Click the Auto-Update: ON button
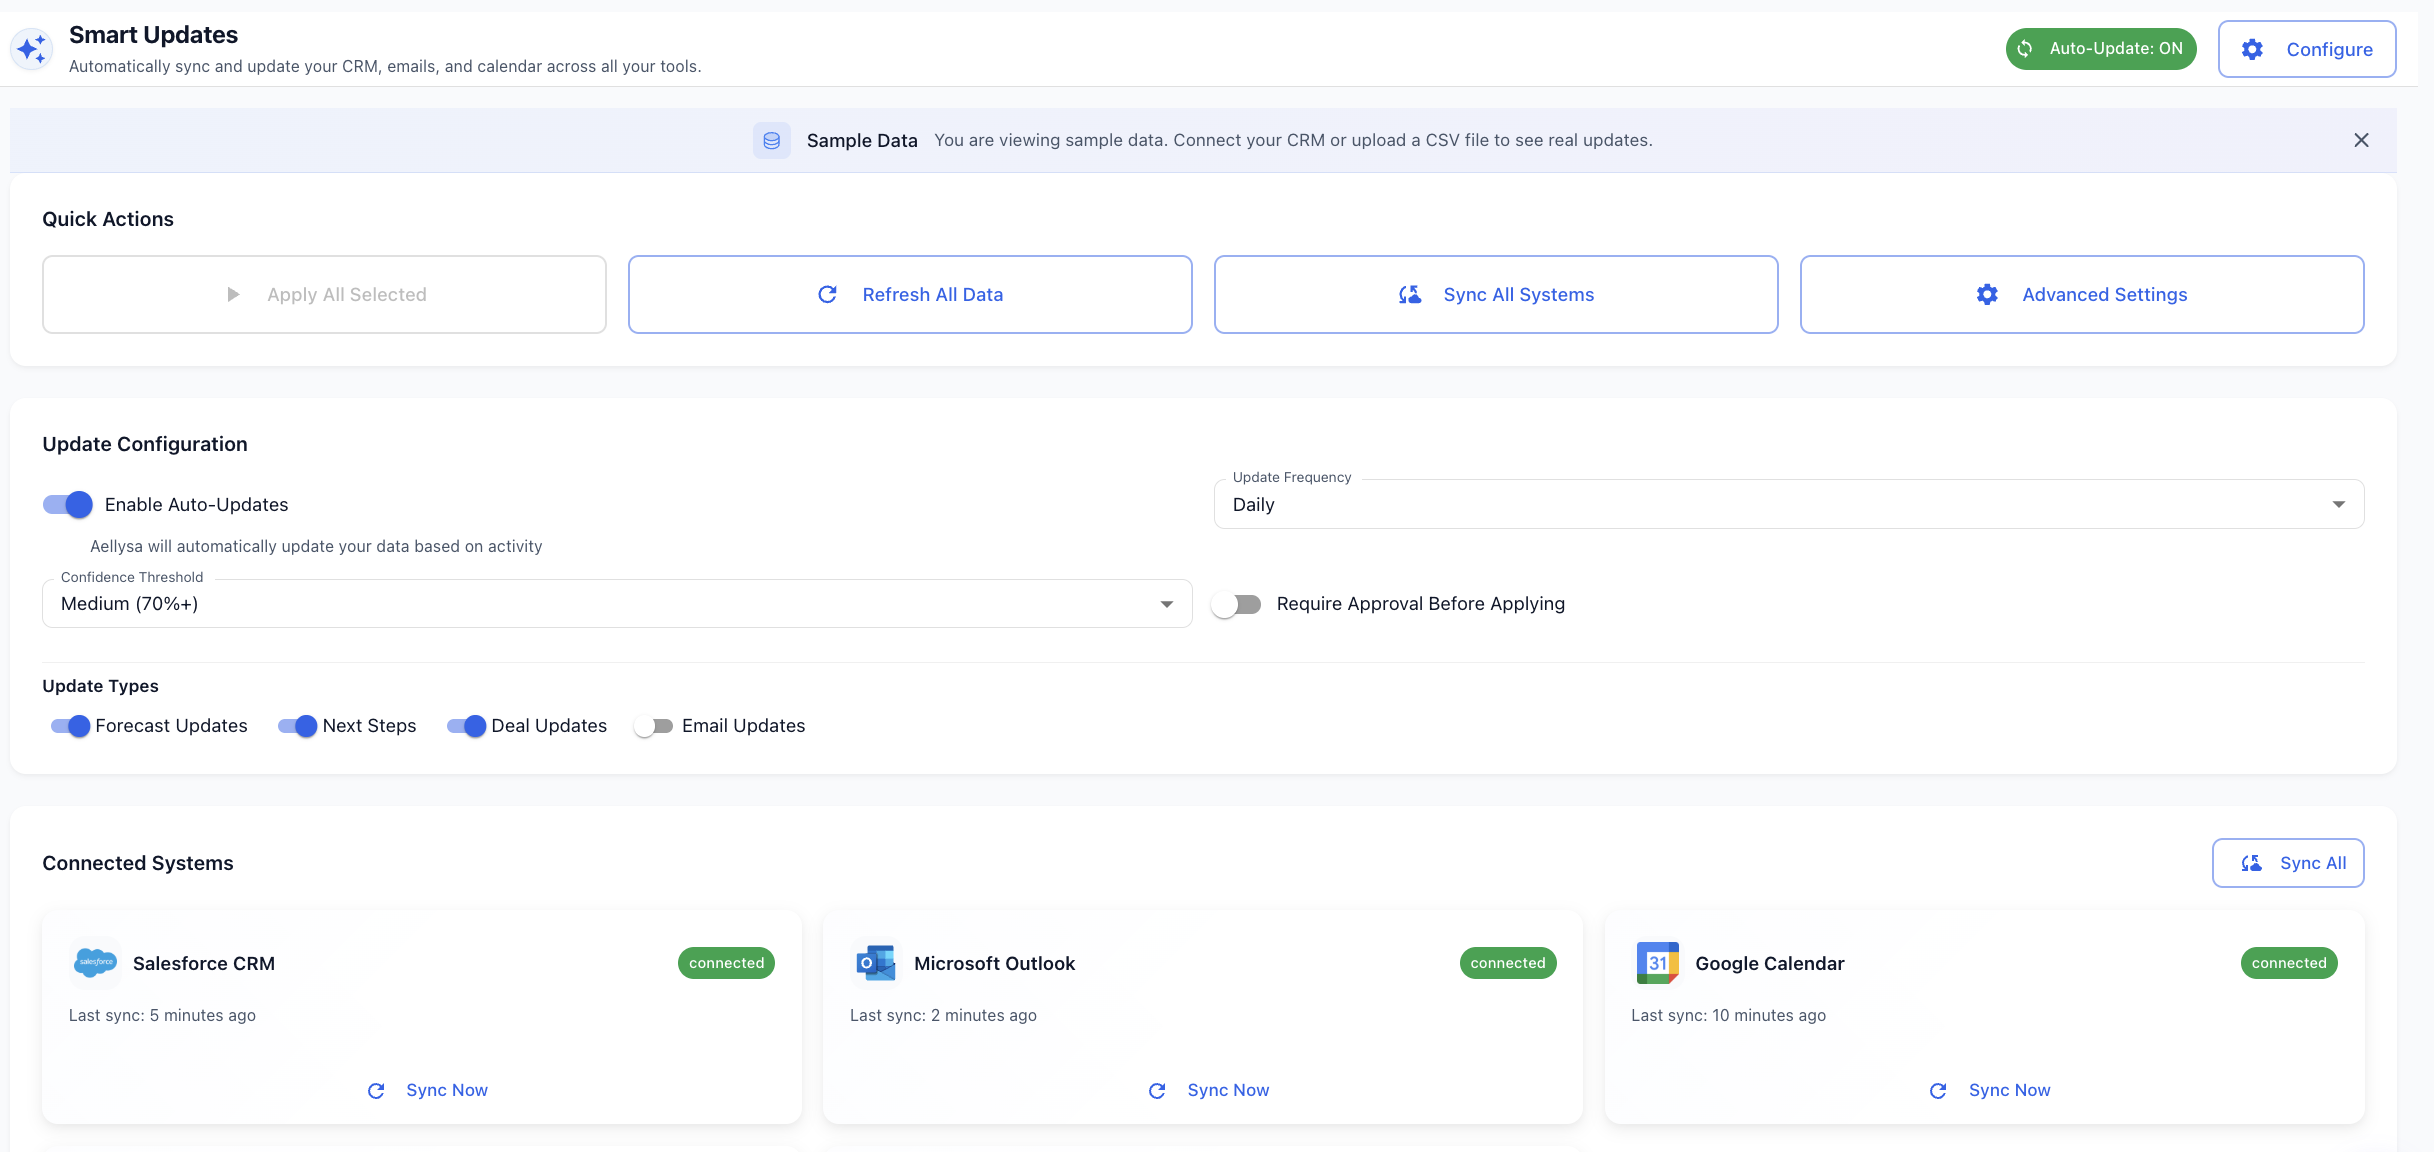Image resolution: width=2434 pixels, height=1152 pixels. 2100,48
